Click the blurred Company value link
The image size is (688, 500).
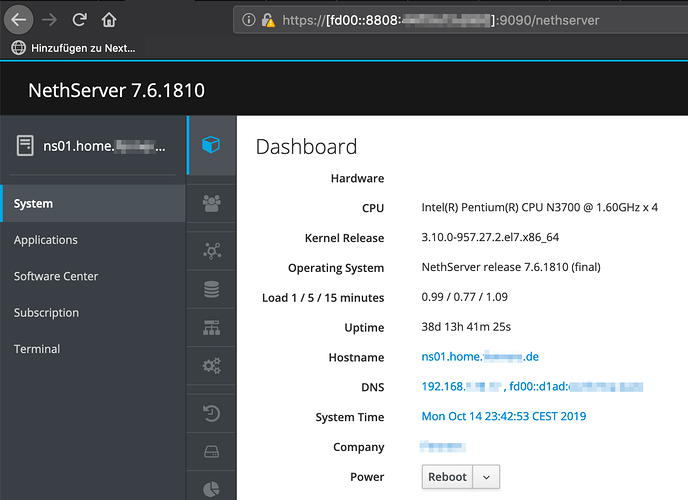pos(442,446)
